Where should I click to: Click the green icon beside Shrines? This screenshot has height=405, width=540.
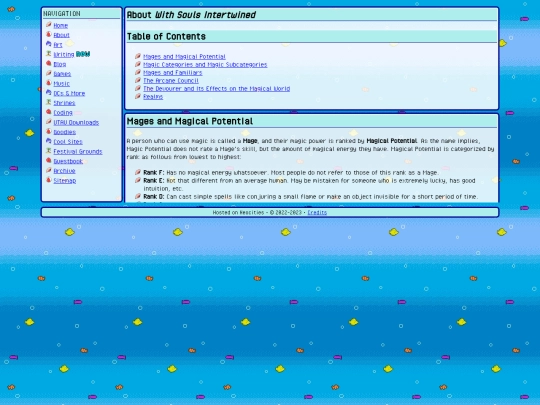click(49, 102)
